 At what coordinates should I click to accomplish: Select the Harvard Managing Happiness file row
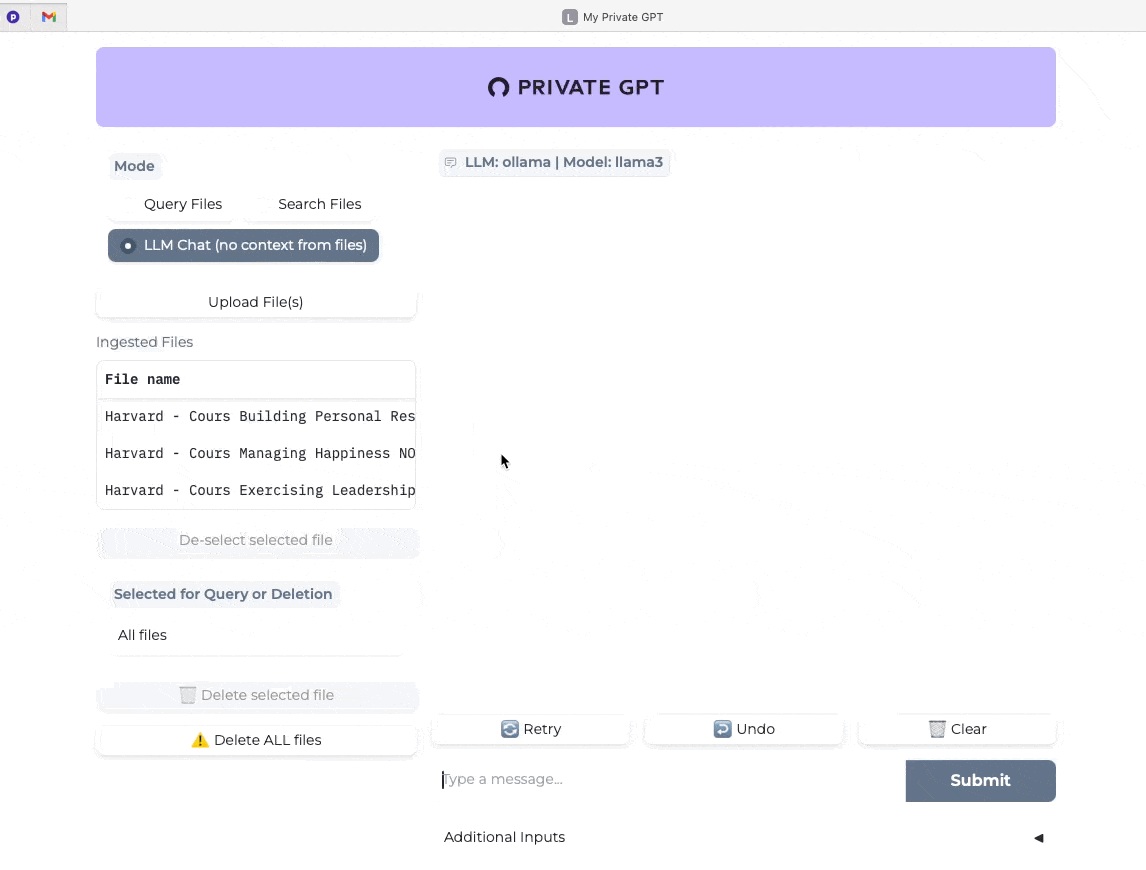point(256,453)
